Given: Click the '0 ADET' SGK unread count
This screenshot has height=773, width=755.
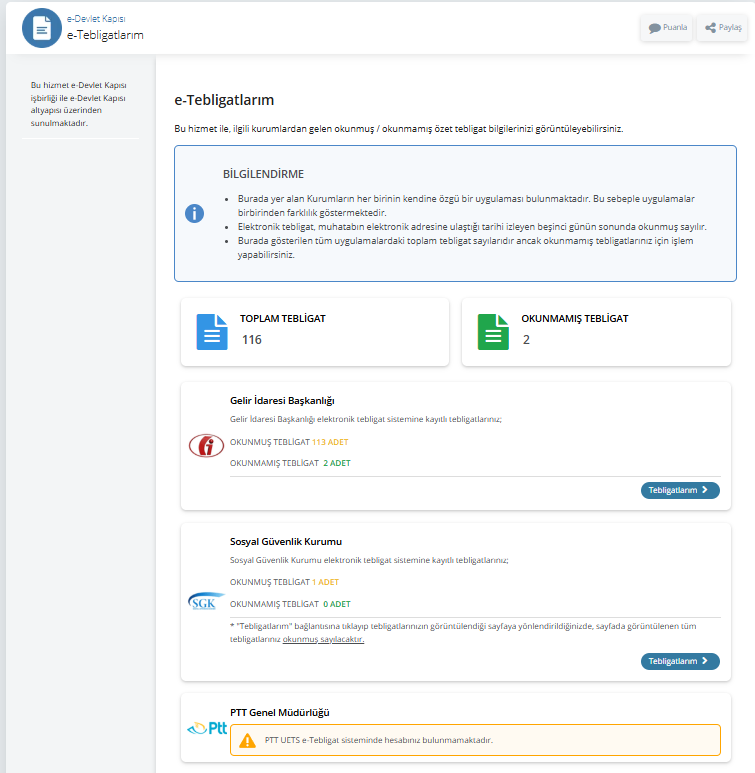Looking at the screenshot, I should click(337, 604).
